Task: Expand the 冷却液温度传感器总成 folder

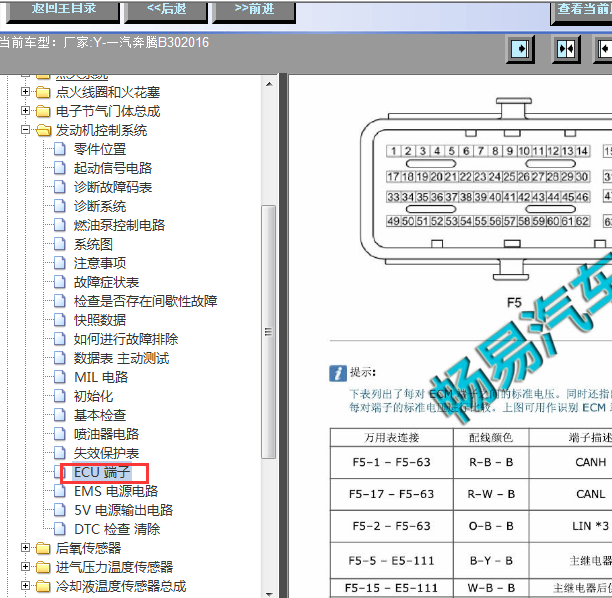Action: tap(25, 586)
